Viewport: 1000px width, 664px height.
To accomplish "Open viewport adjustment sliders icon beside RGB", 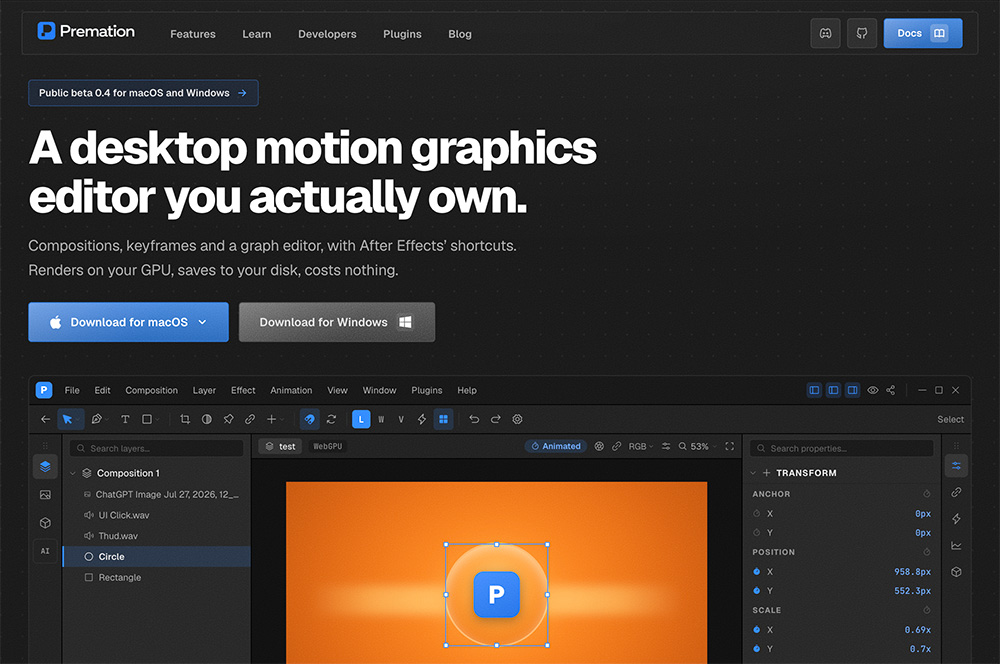I will (666, 446).
